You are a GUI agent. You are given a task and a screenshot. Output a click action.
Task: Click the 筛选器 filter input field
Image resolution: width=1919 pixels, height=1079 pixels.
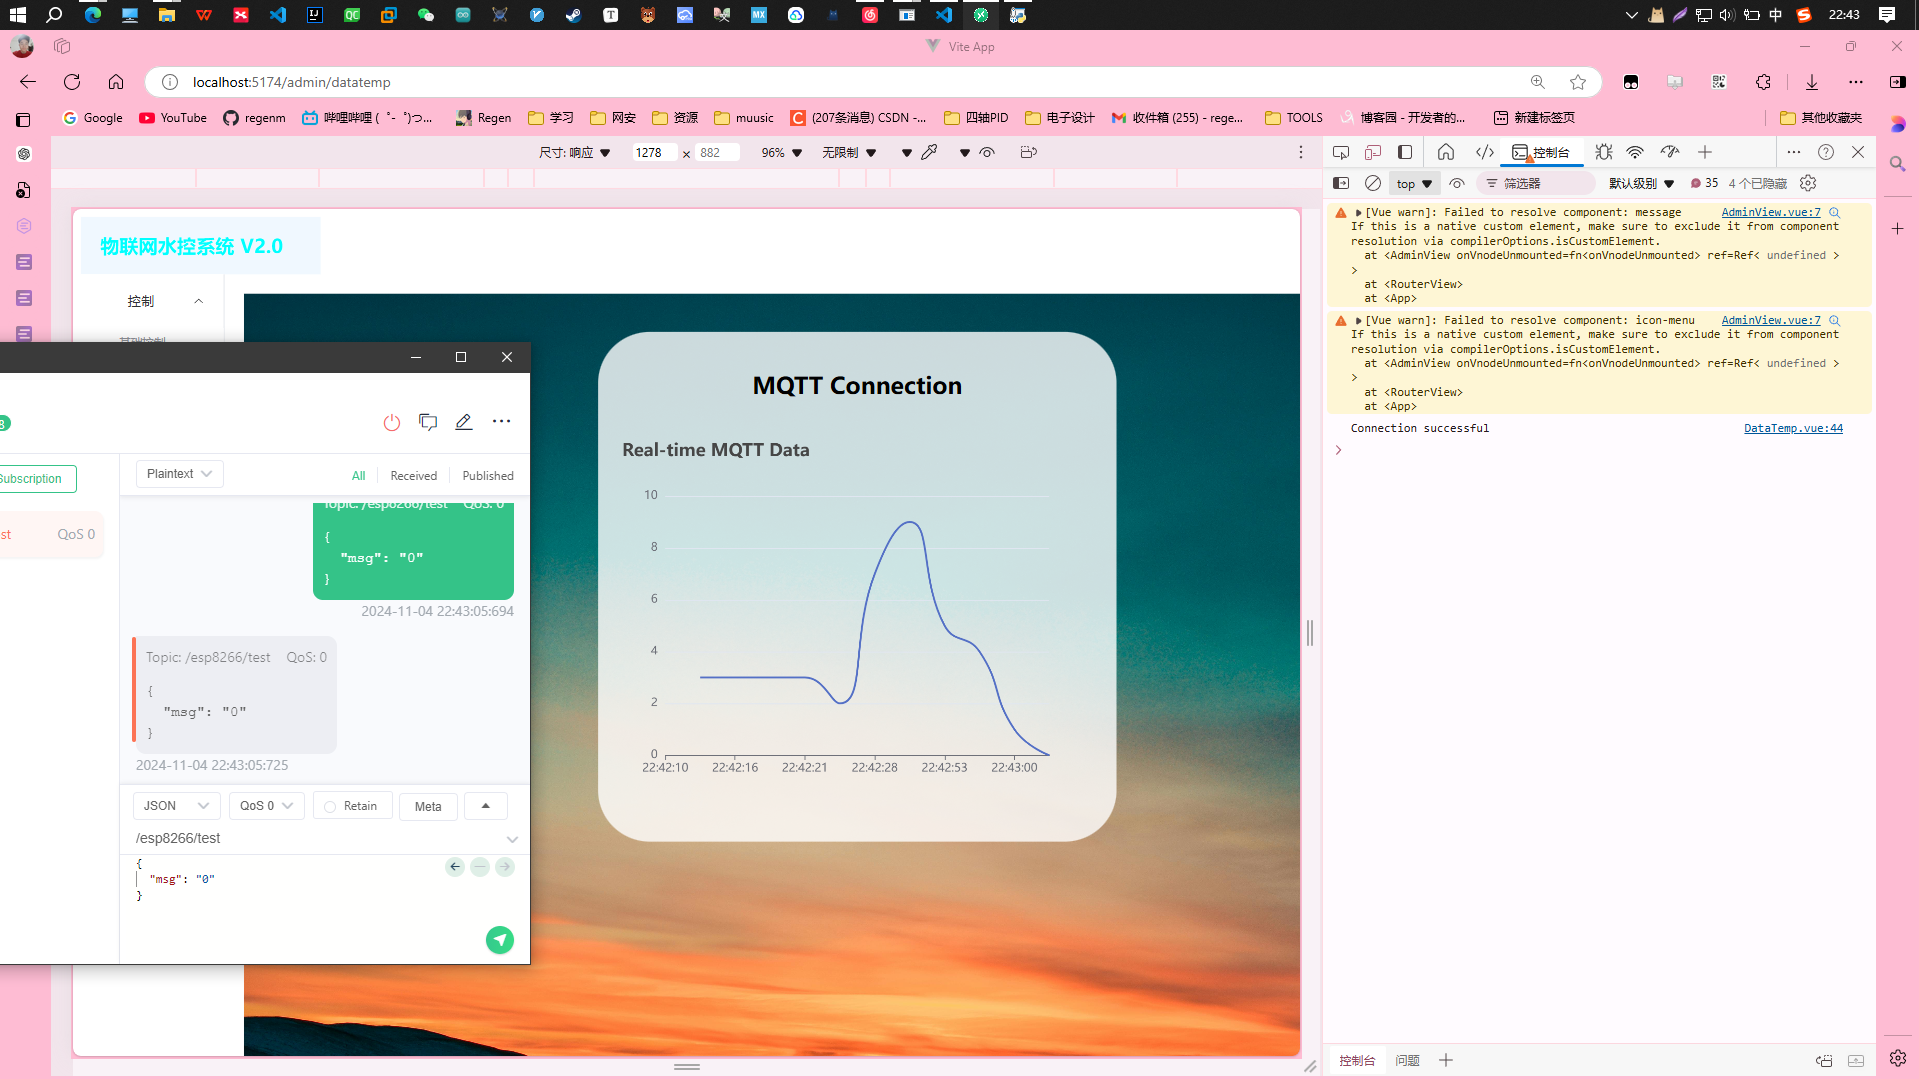(x=1537, y=183)
